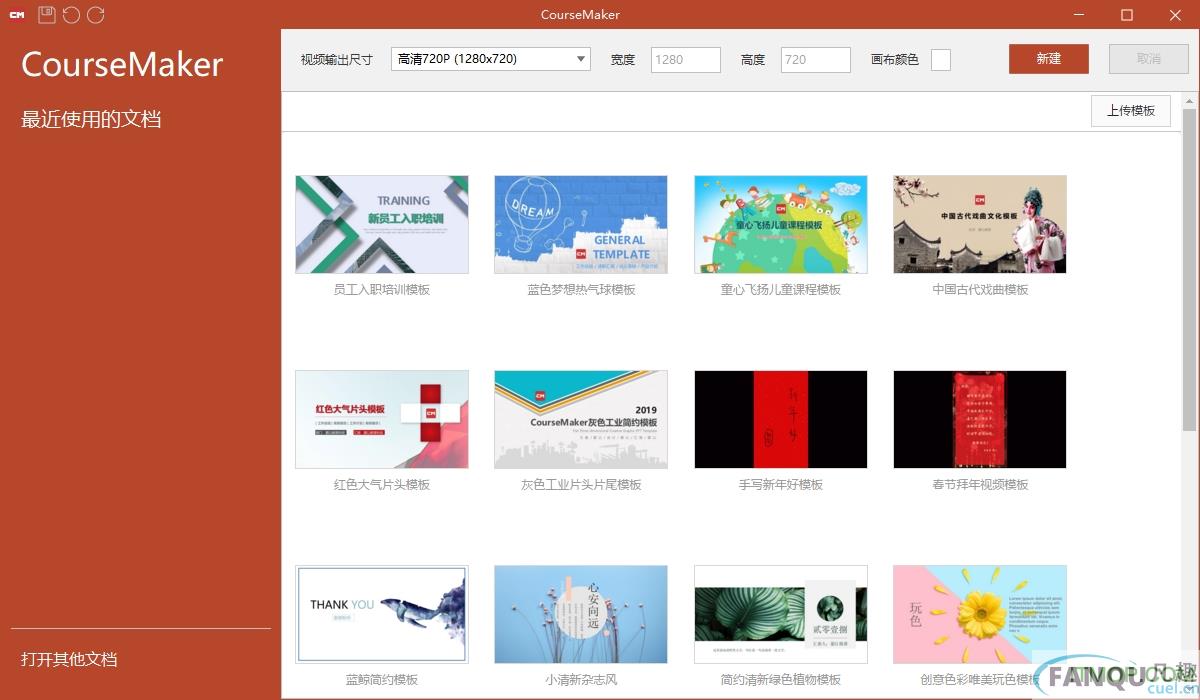Click the 取消 button
Image resolution: width=1200 pixels, height=700 pixels.
click(x=1149, y=59)
